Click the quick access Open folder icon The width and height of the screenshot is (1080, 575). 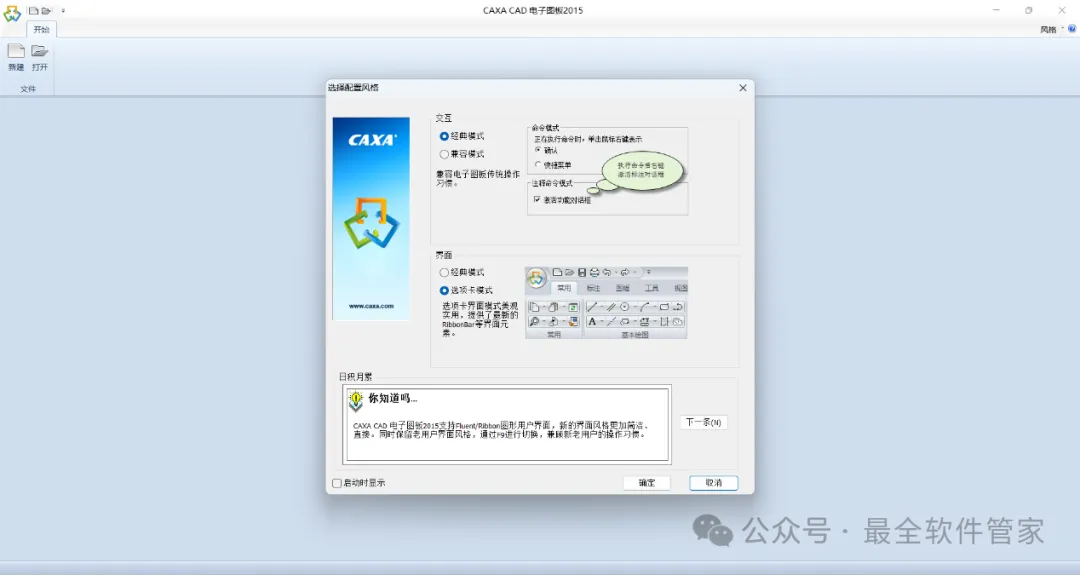point(46,11)
